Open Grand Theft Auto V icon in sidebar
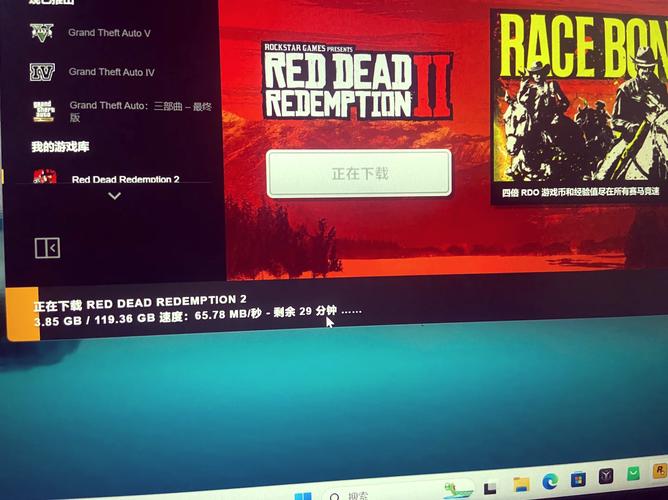 (42, 32)
